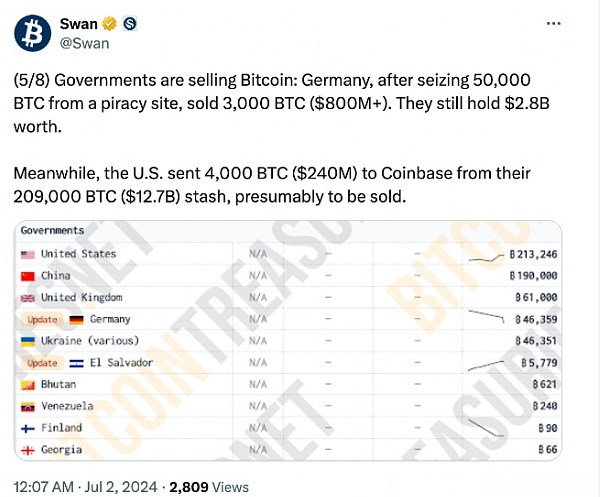Open the embedded Governments table image

[288, 341]
